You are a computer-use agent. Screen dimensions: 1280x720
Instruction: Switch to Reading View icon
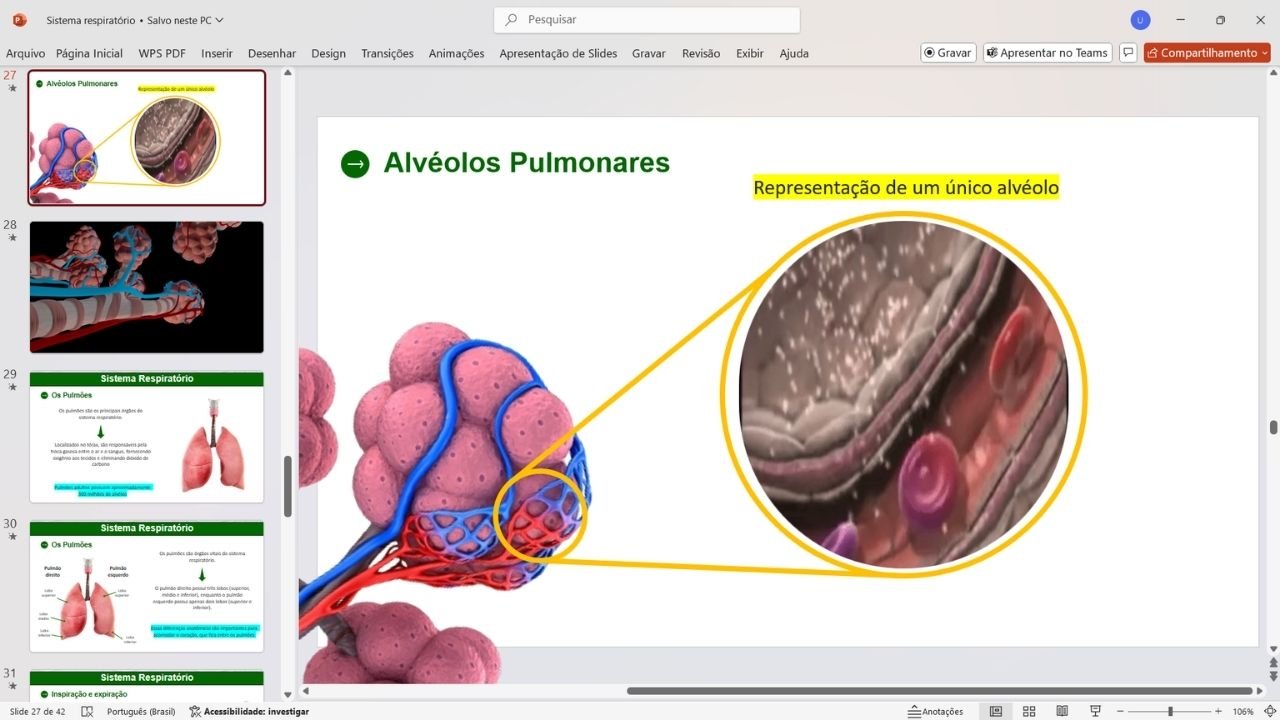coord(1061,712)
